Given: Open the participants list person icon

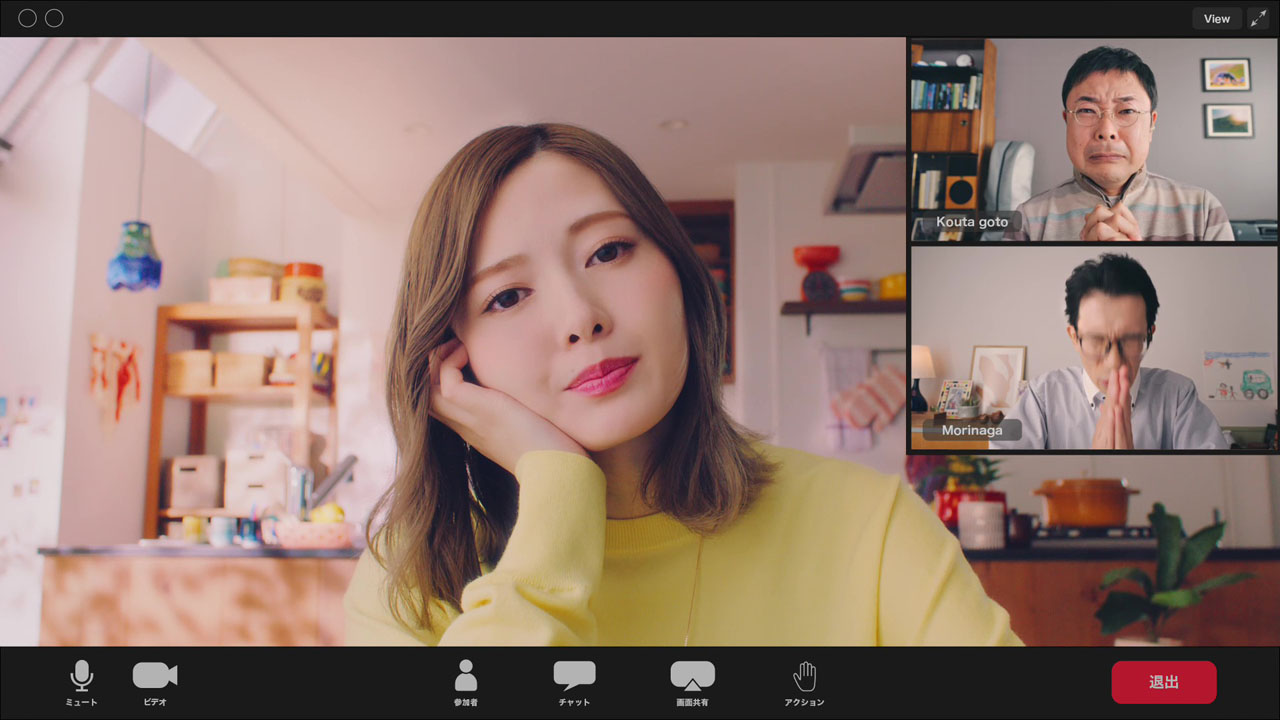Looking at the screenshot, I should click(466, 676).
